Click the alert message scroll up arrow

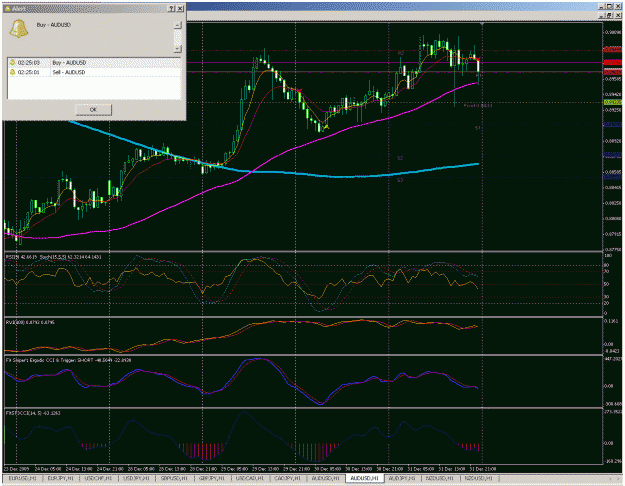pyautogui.click(x=178, y=25)
